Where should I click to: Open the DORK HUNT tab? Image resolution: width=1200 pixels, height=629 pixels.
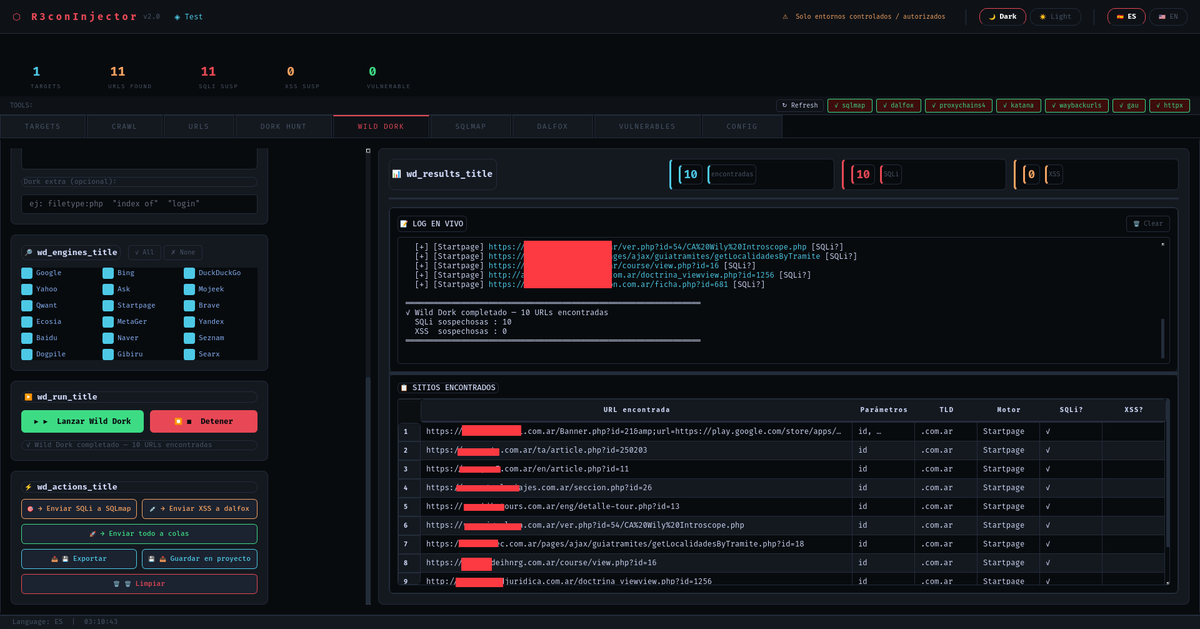click(x=283, y=127)
